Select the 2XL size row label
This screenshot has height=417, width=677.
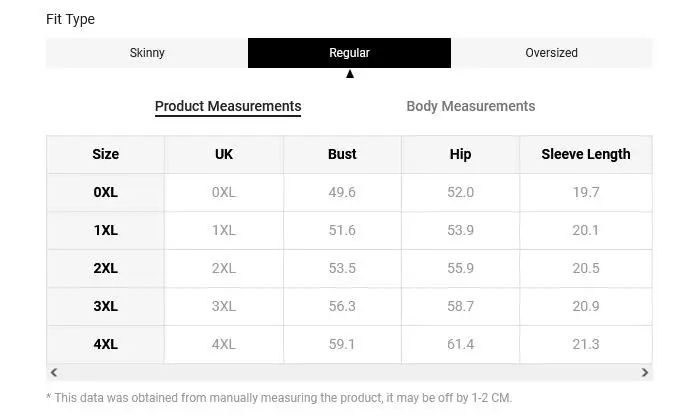point(105,269)
